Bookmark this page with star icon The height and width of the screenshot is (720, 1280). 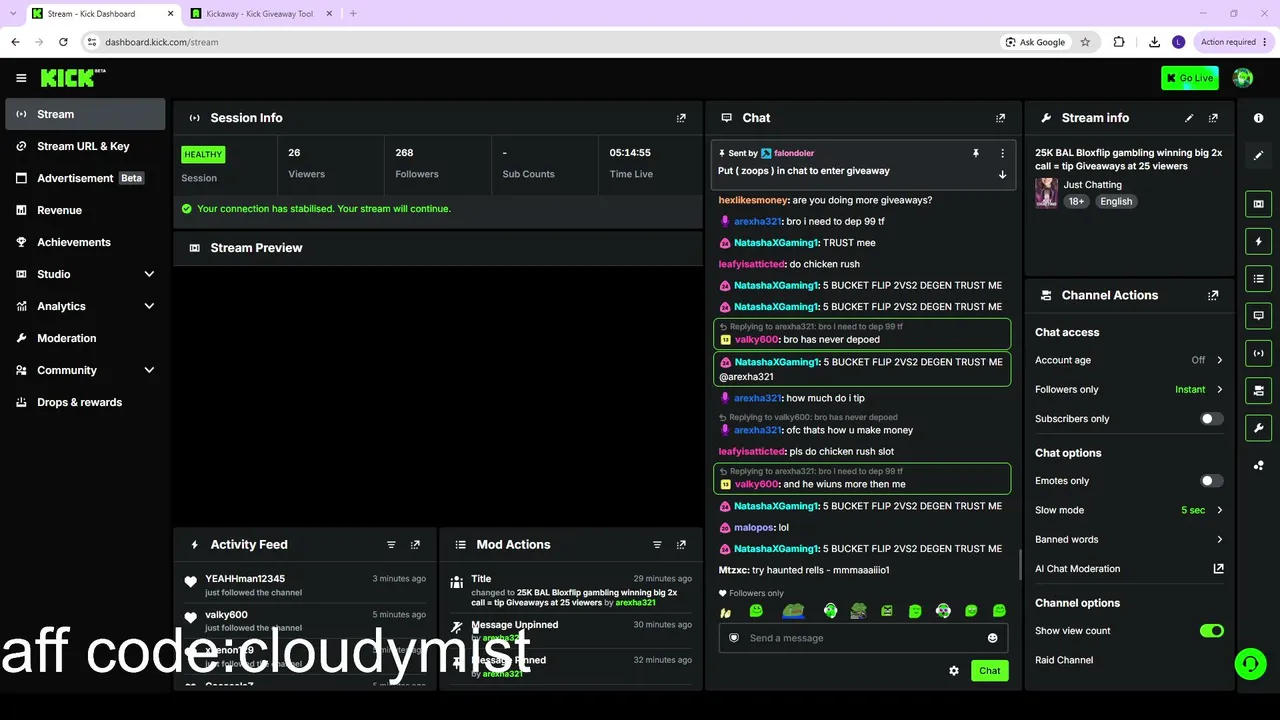click(1085, 42)
